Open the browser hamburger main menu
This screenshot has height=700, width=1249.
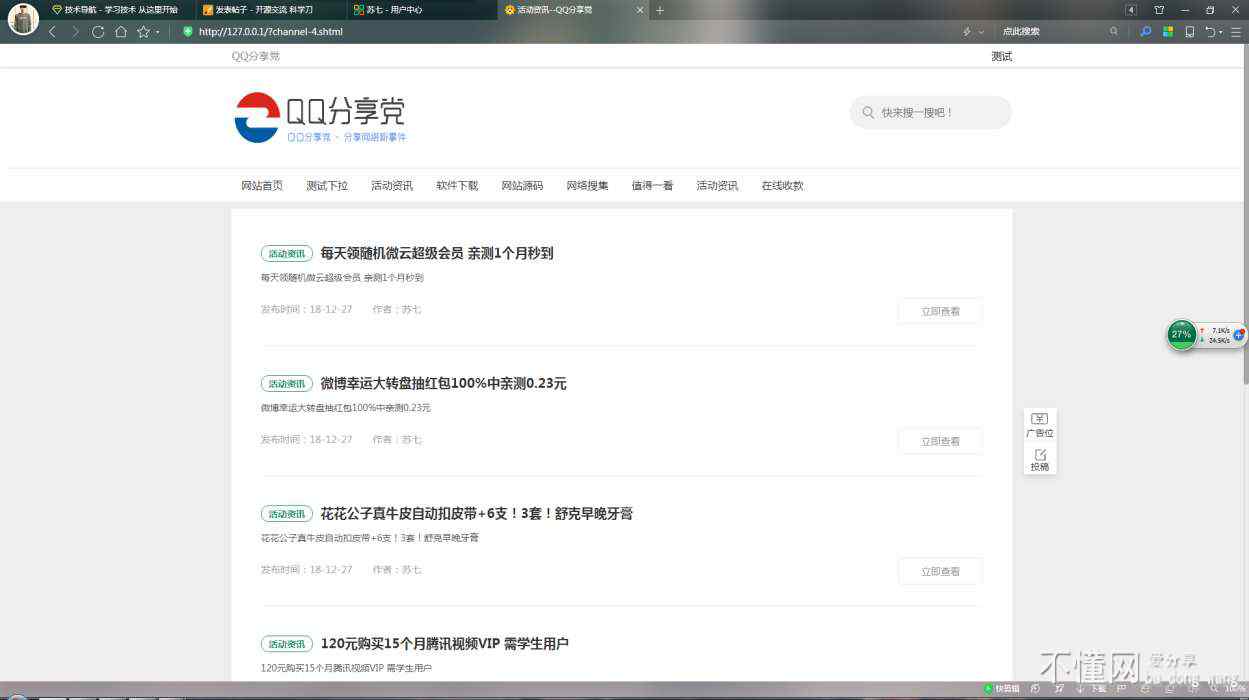[1236, 32]
